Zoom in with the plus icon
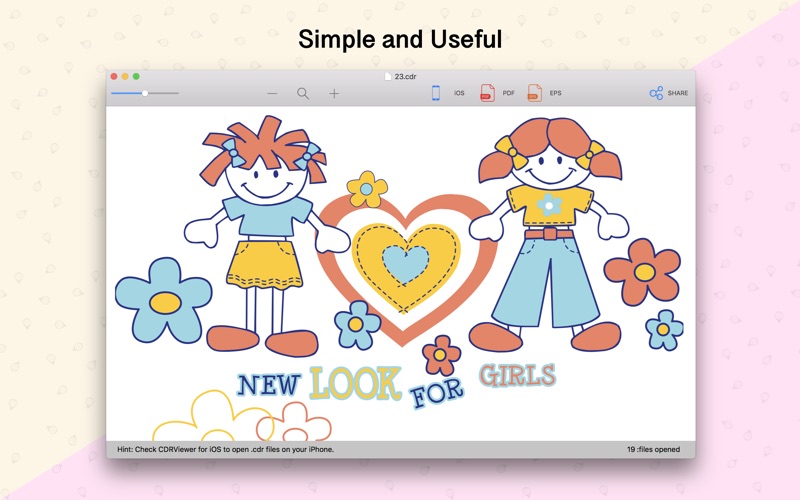This screenshot has width=800, height=500. pos(334,93)
